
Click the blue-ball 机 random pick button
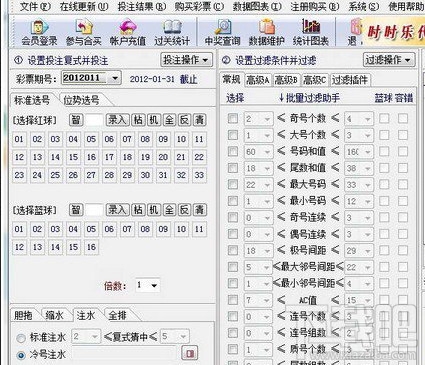[154, 210]
